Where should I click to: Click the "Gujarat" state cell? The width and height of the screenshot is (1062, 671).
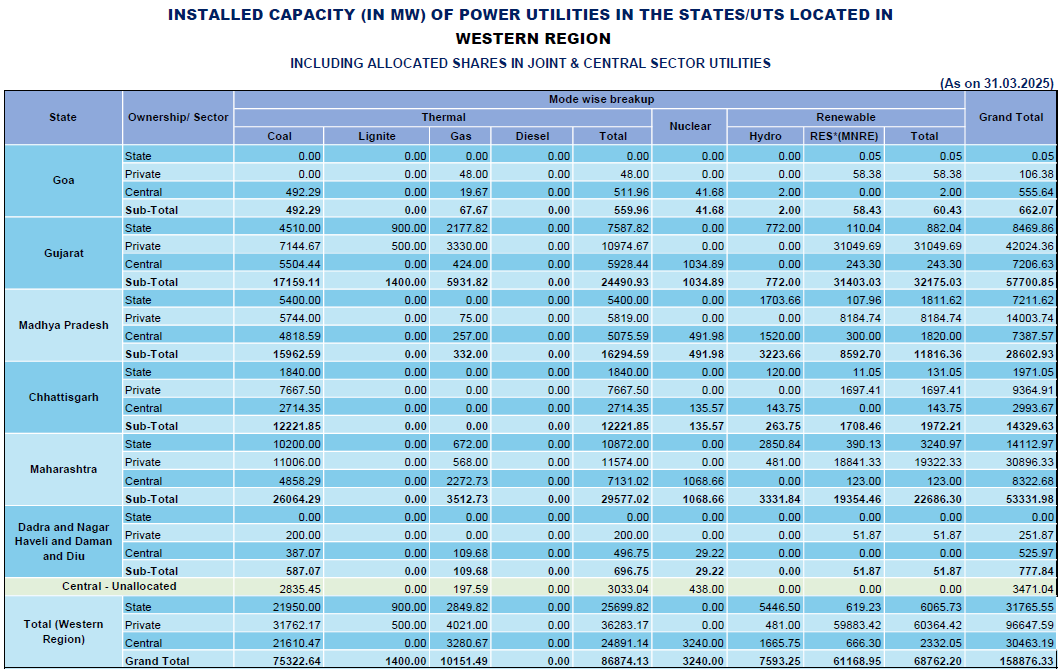point(63,254)
